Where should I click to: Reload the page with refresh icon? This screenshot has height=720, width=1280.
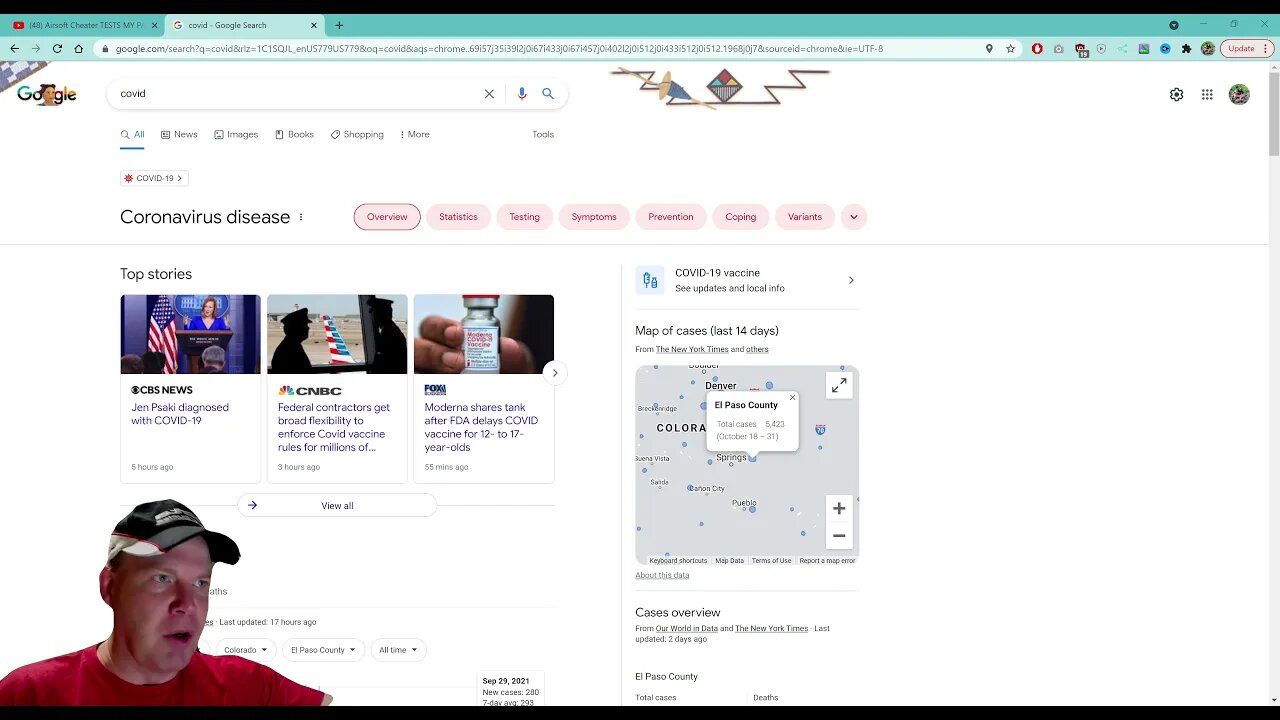tap(57, 48)
